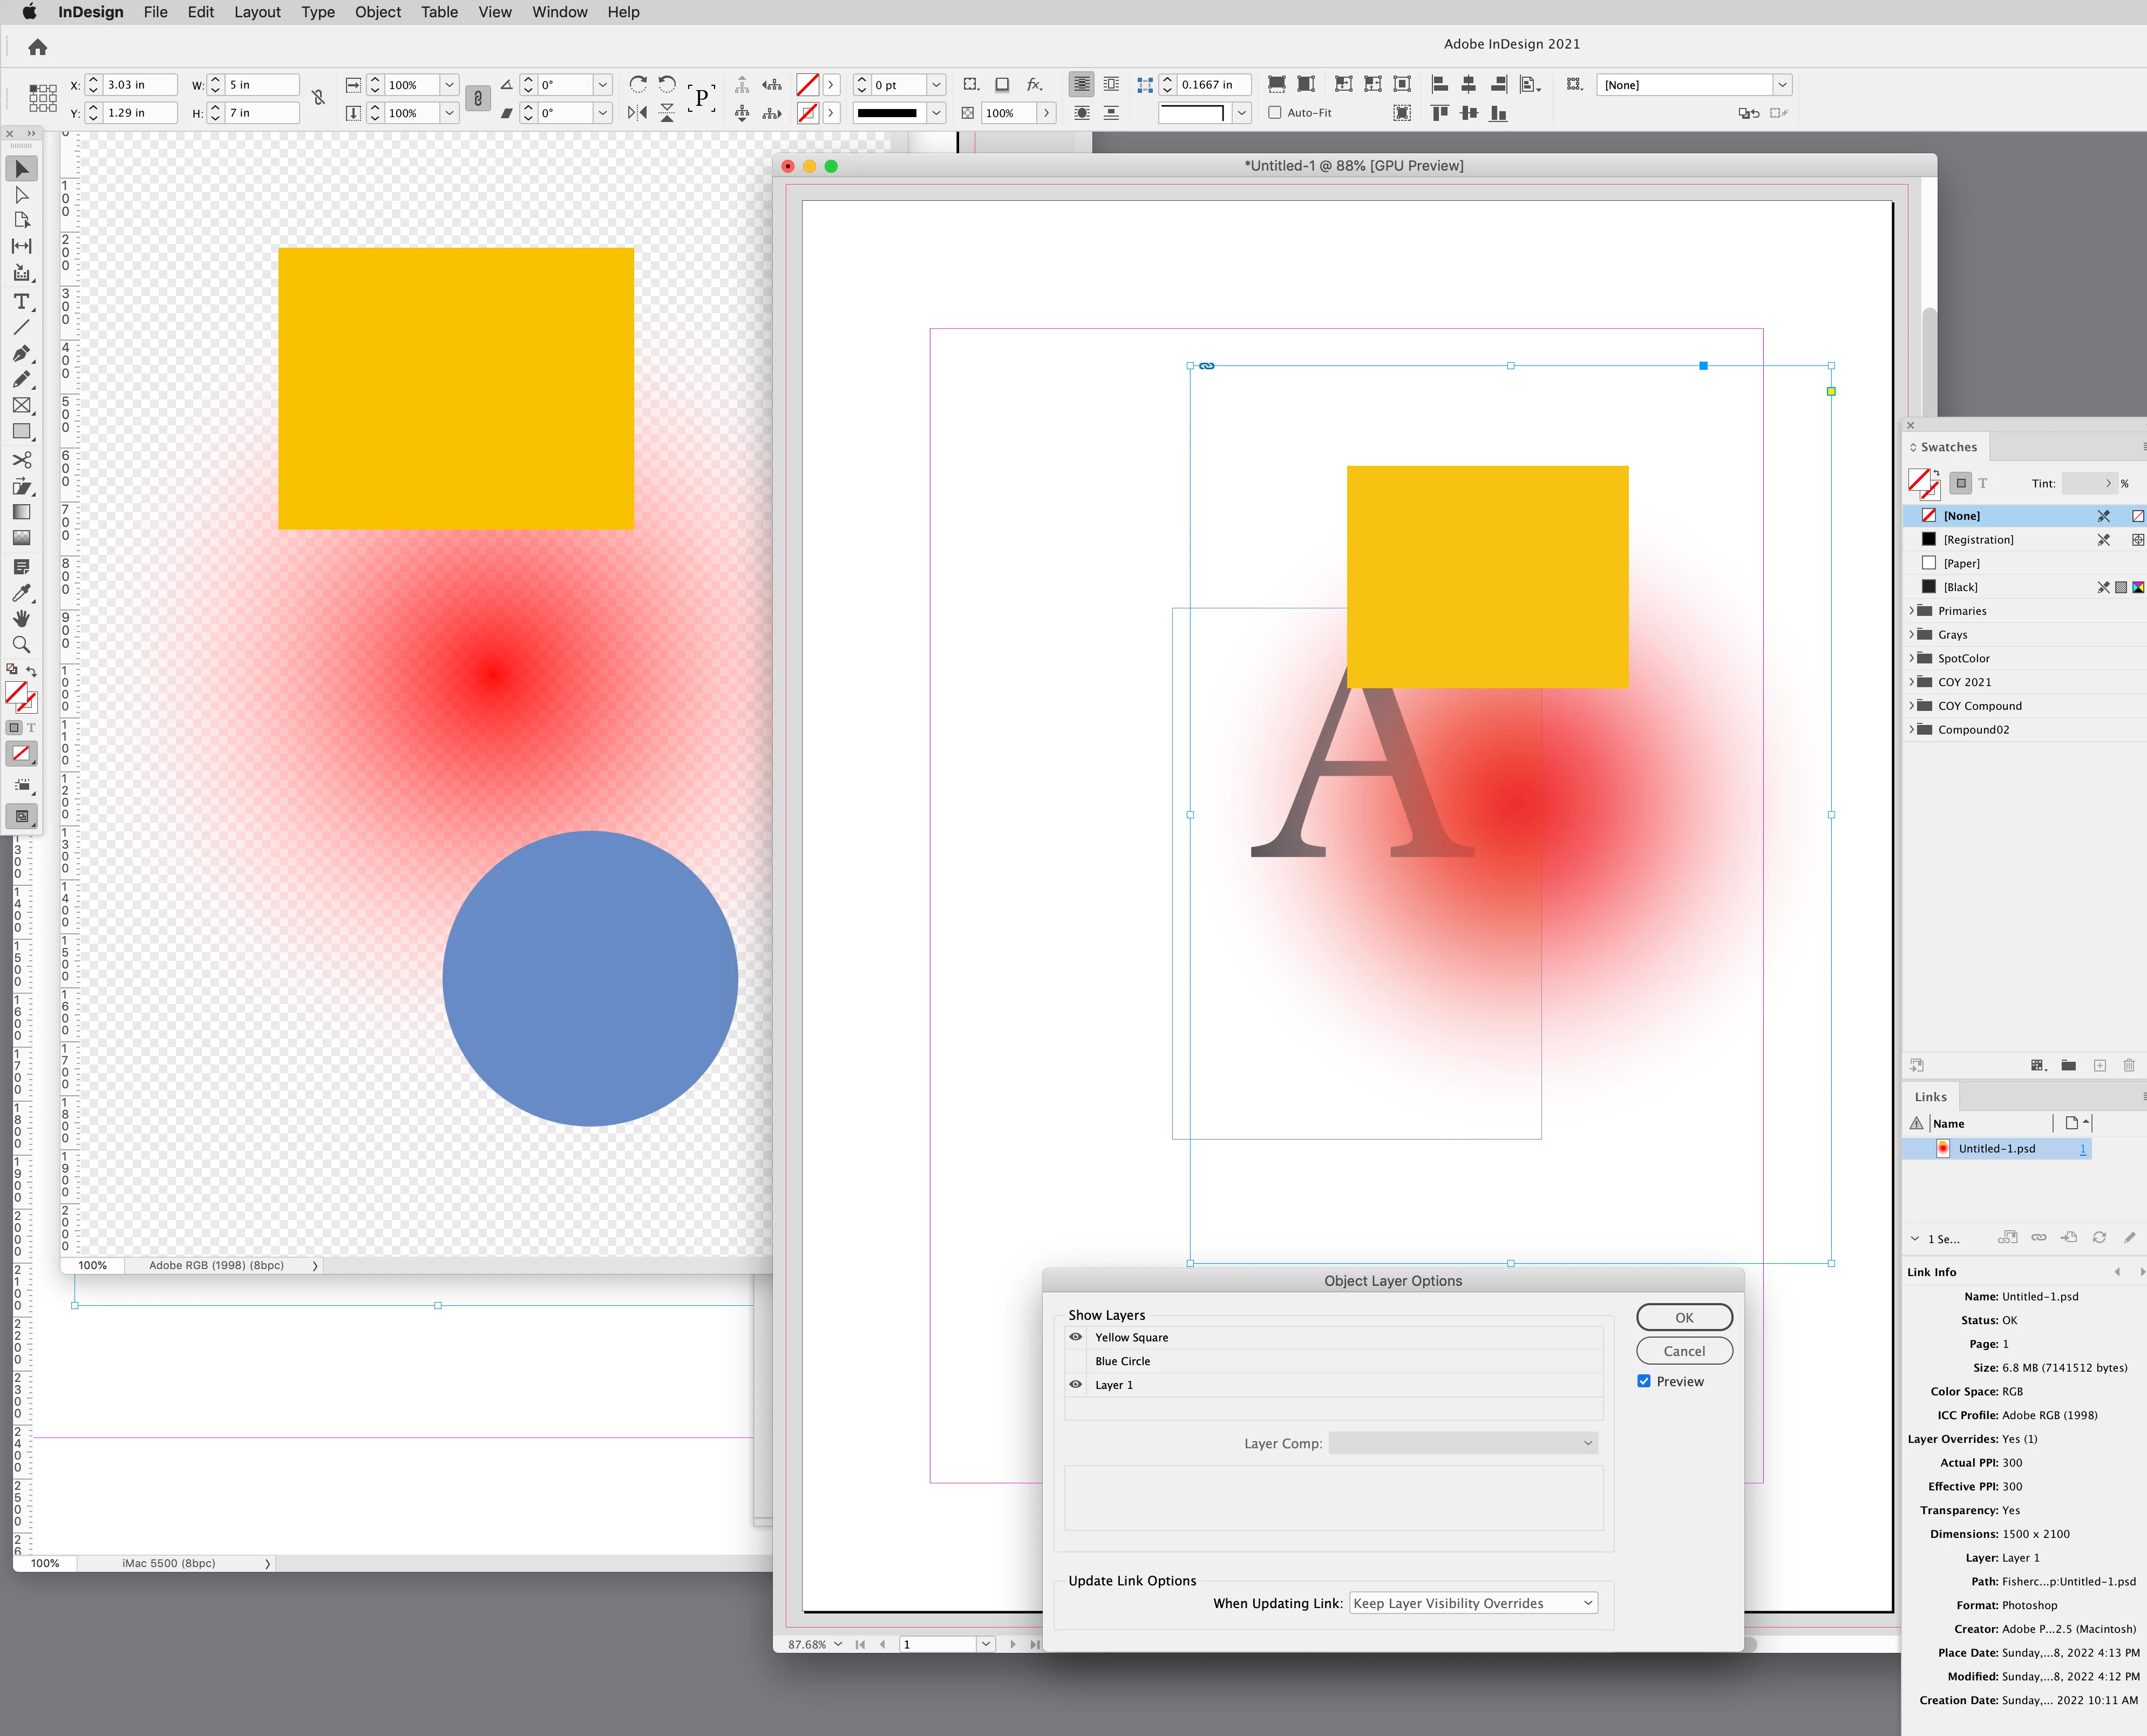Open the Layer Comp dropdown
This screenshot has width=2147, height=1736.
pos(1463,1443)
